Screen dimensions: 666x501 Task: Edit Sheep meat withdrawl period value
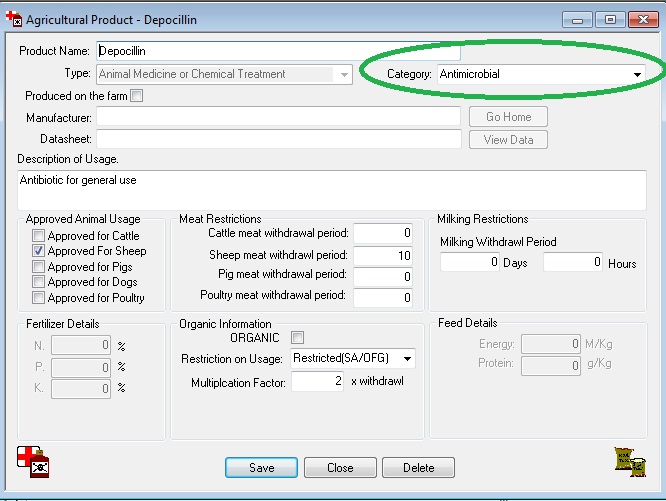click(x=382, y=255)
